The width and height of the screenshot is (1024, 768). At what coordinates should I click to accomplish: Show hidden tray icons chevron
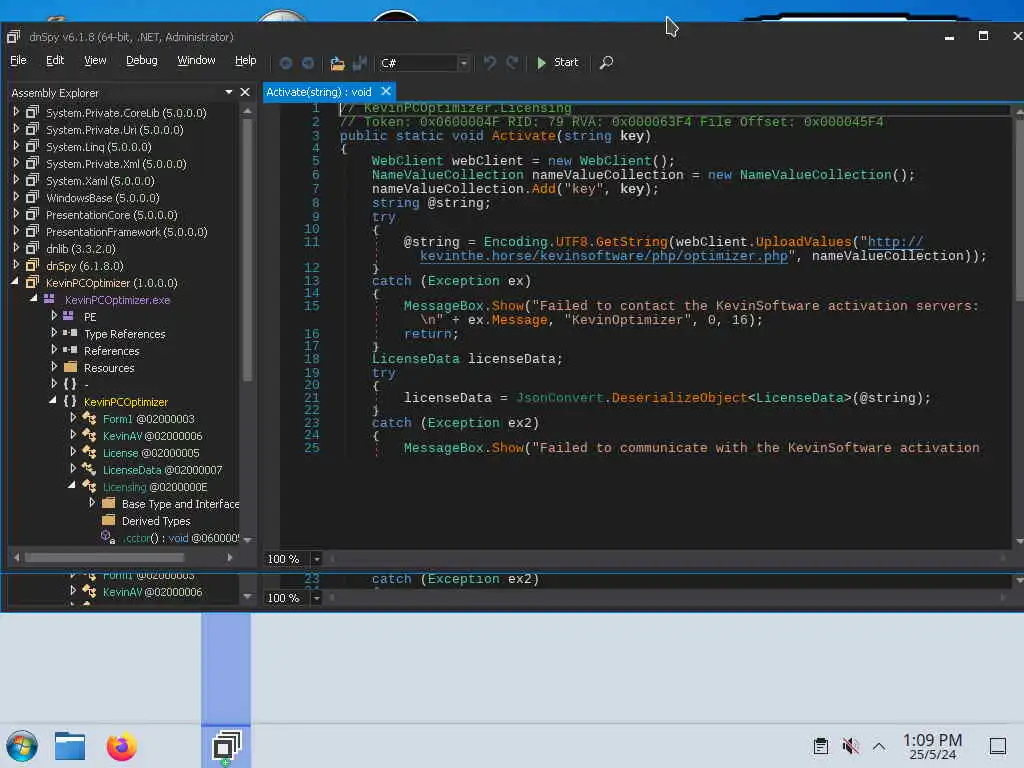879,746
